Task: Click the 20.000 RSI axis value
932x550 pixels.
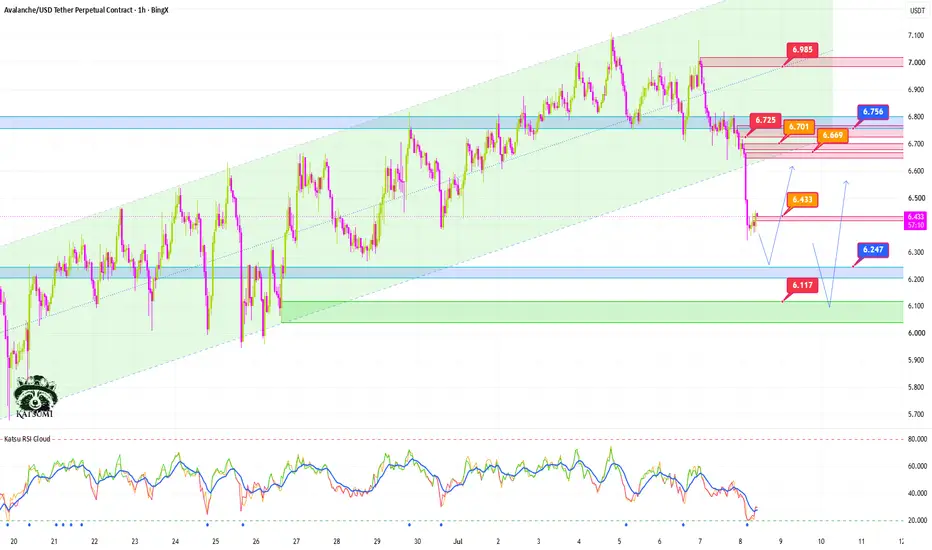Action: (917, 520)
